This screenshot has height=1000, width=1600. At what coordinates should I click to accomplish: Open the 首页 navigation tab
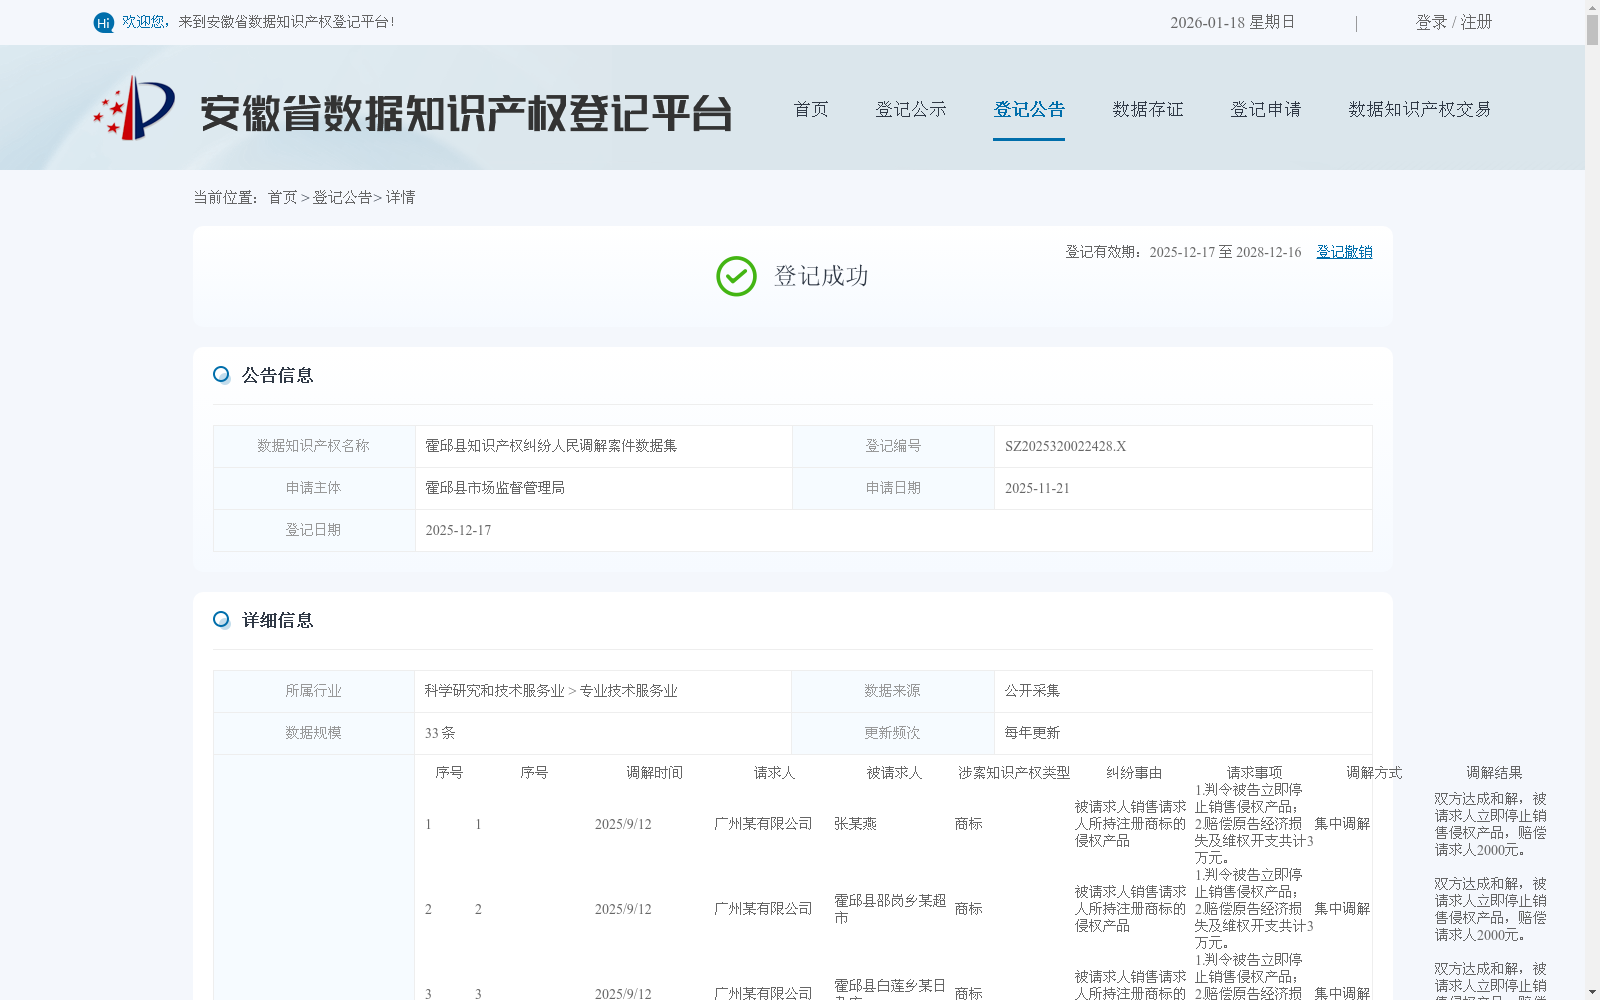tap(811, 109)
